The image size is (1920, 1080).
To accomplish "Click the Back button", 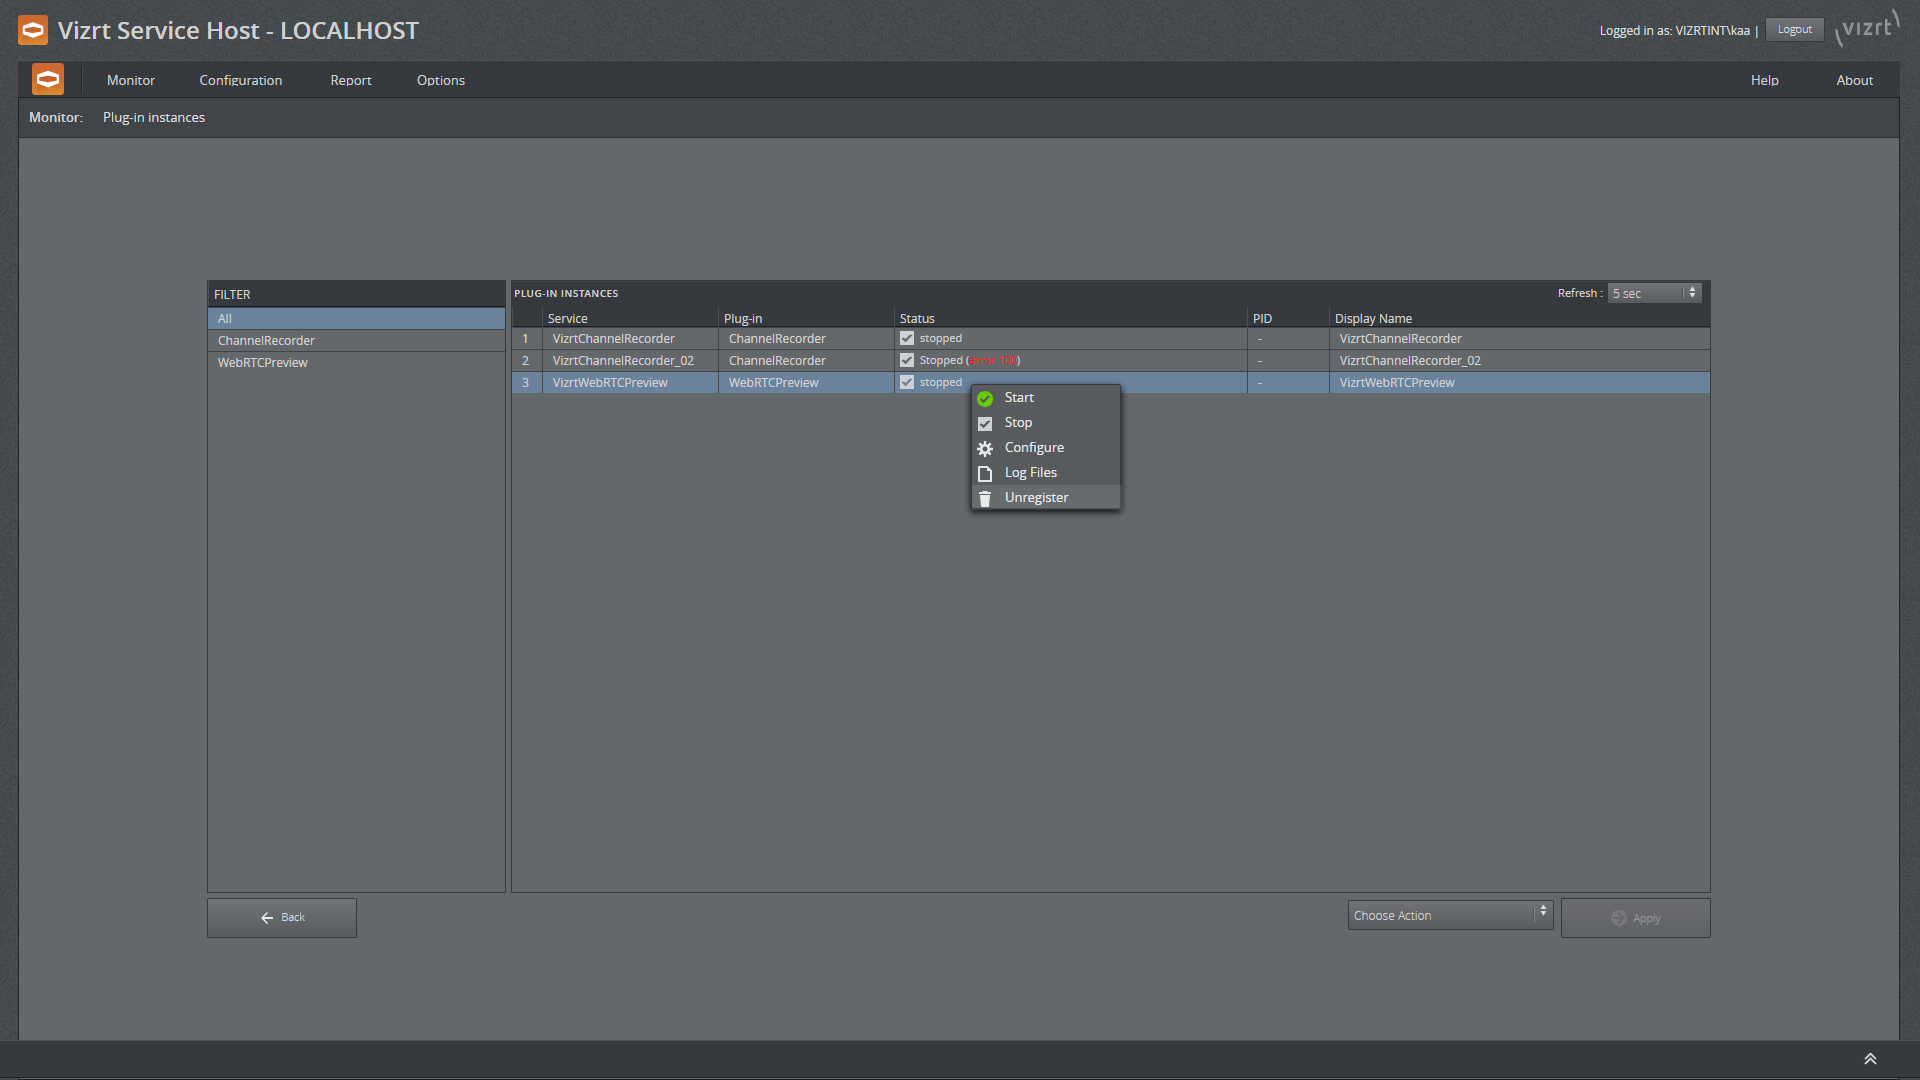I will coord(281,916).
